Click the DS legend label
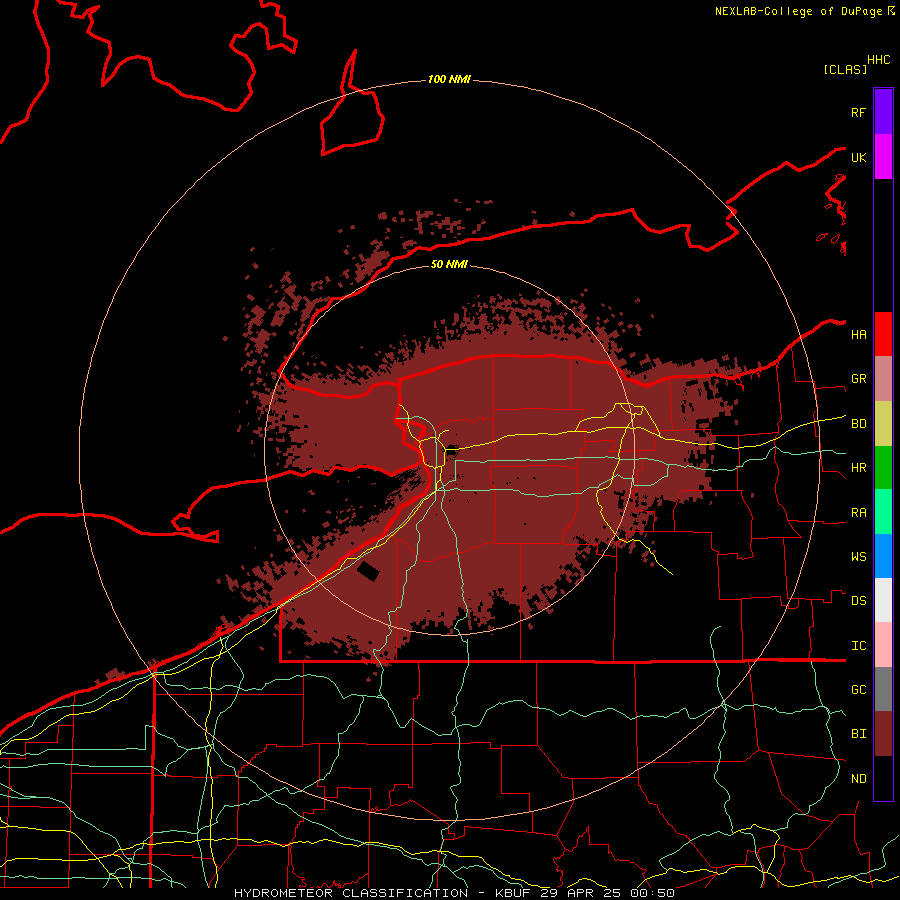 [858, 601]
